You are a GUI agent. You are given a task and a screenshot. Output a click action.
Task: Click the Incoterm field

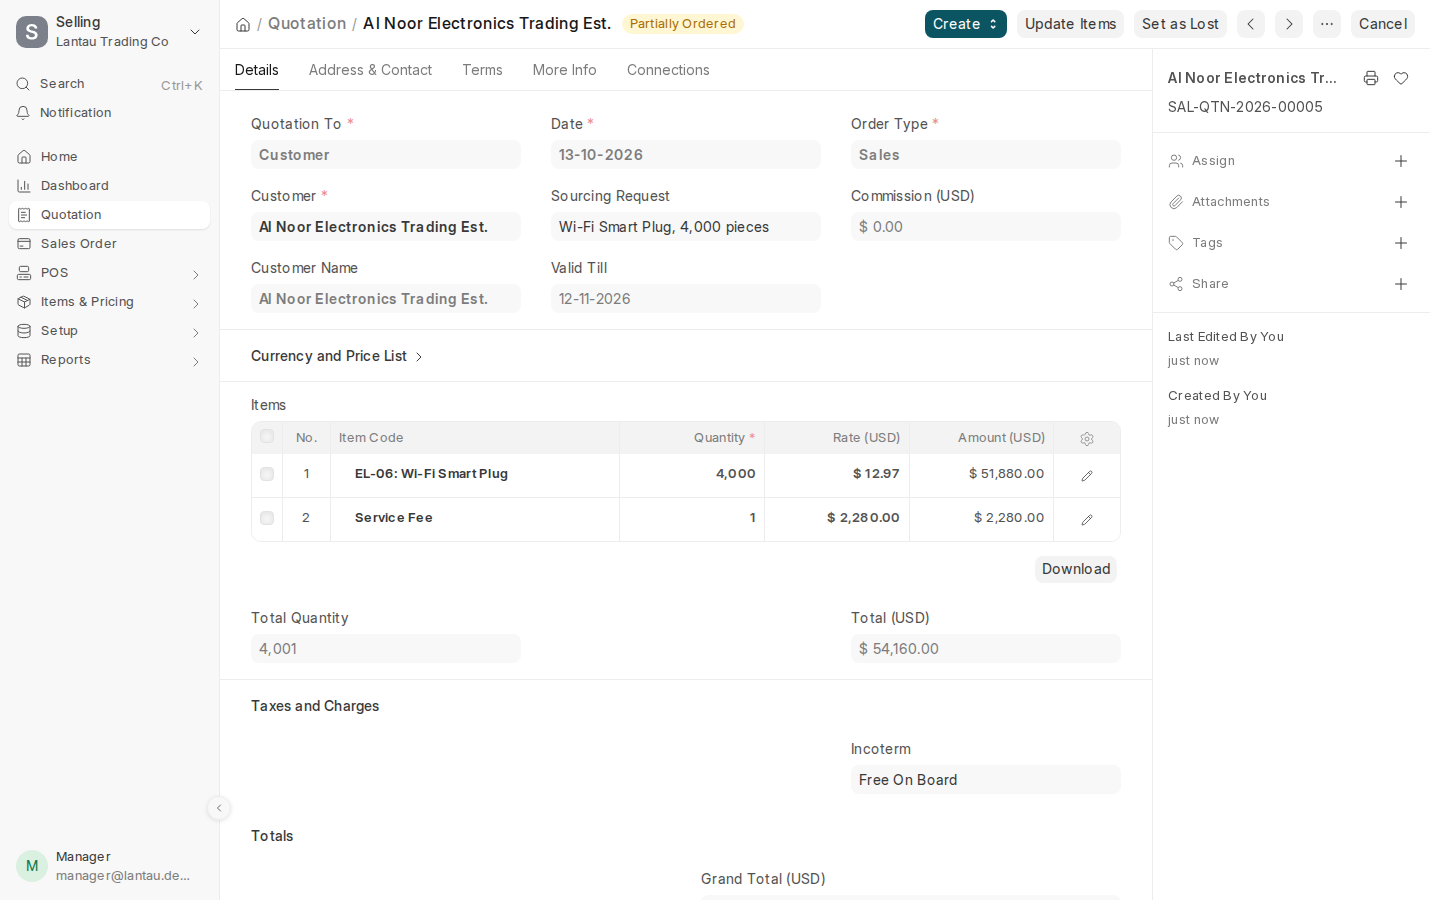tap(986, 780)
